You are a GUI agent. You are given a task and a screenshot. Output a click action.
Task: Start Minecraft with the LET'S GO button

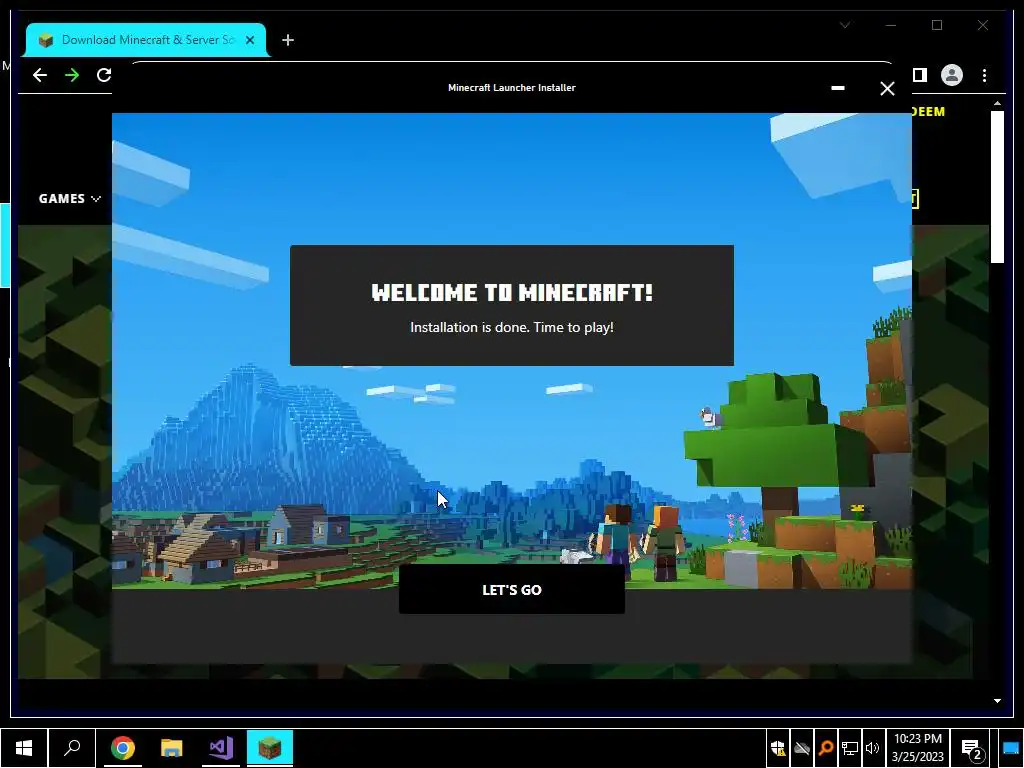pyautogui.click(x=511, y=589)
